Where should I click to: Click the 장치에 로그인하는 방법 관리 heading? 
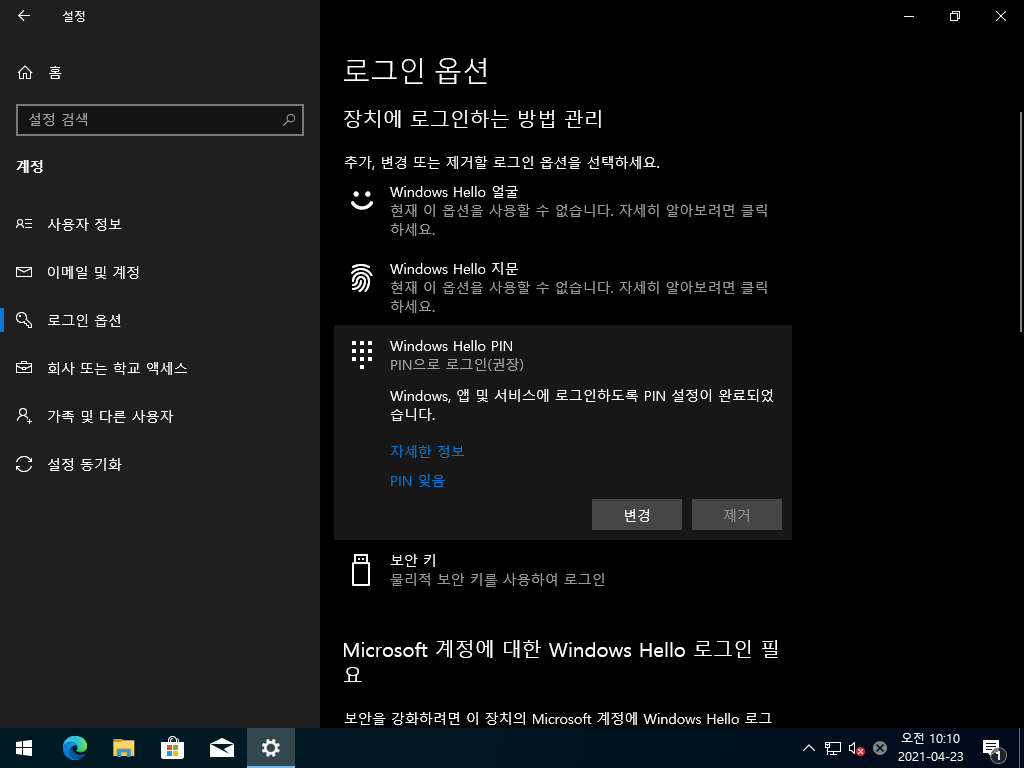tap(473, 119)
